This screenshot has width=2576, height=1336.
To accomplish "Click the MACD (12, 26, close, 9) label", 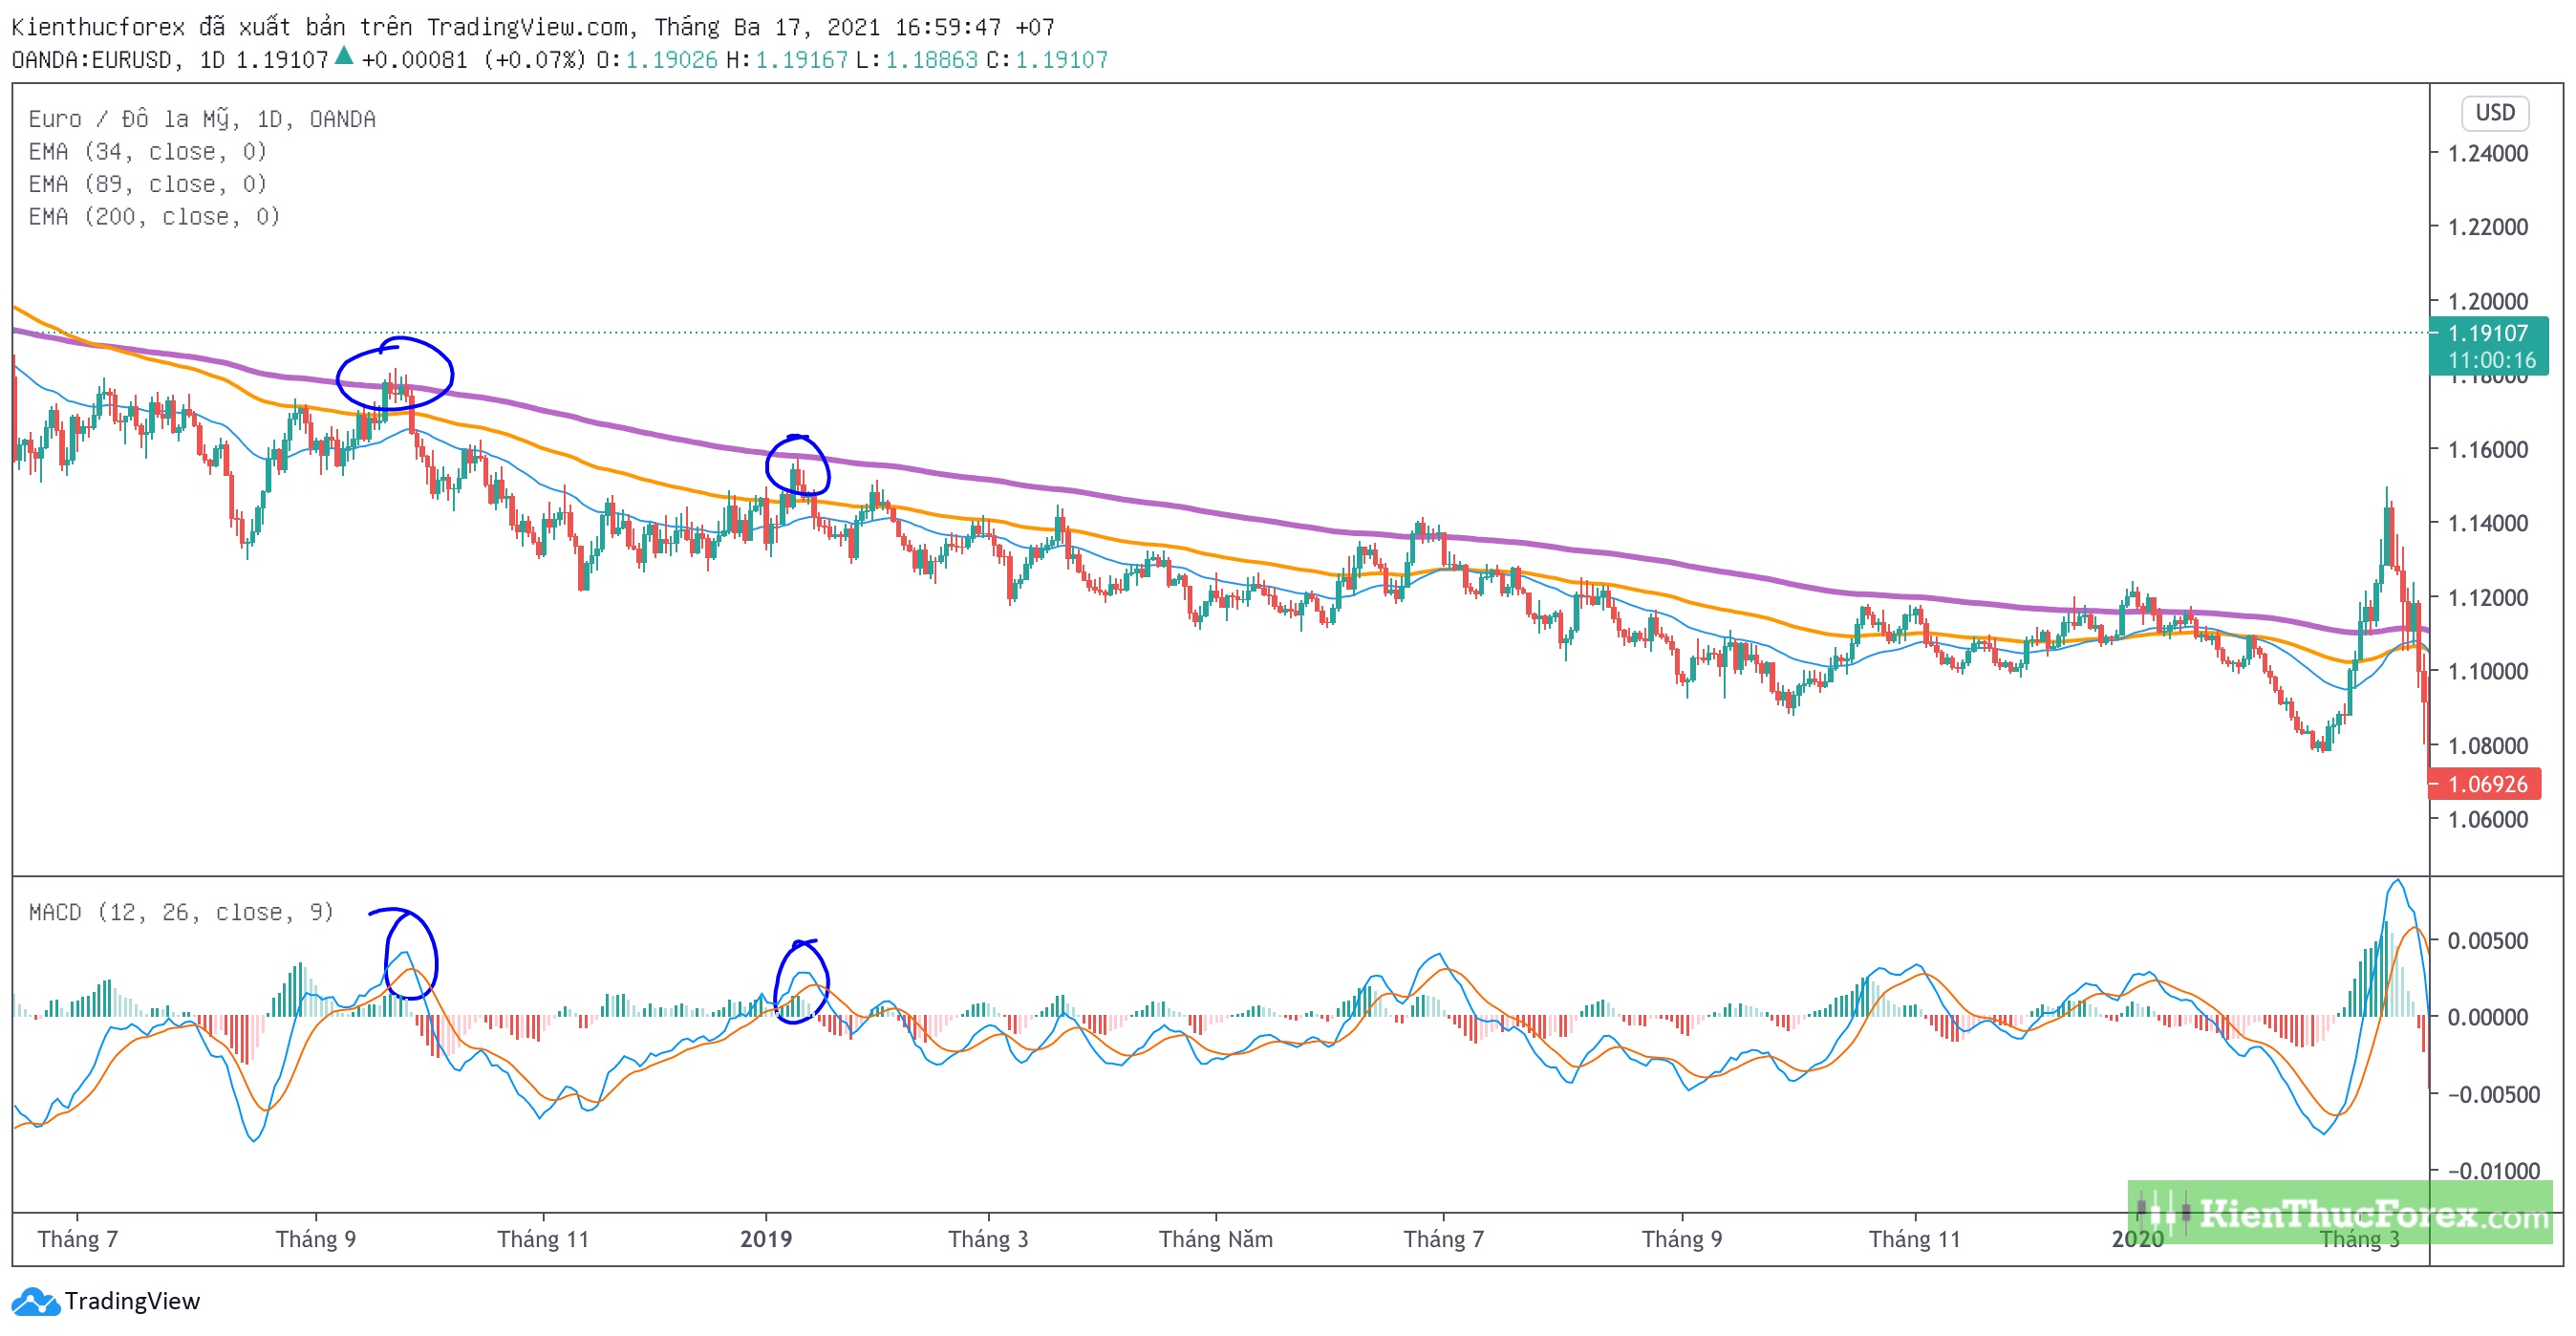I will pyautogui.click(x=181, y=912).
